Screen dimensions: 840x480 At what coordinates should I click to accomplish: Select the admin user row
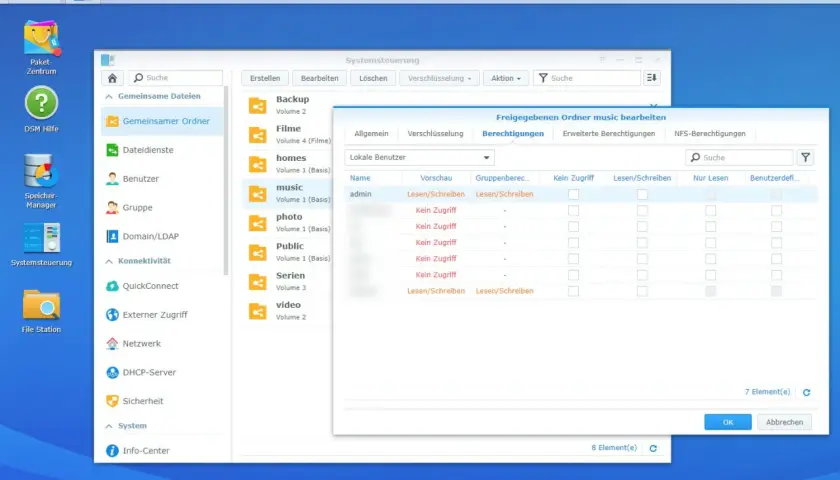(581, 194)
